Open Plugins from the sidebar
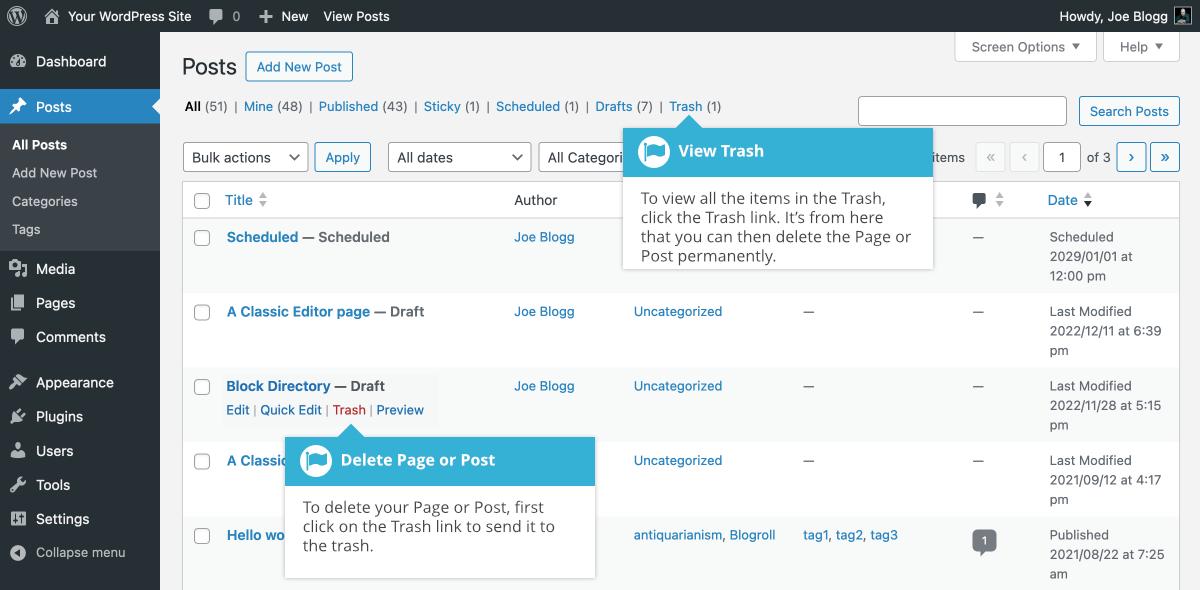This screenshot has height=590, width=1200. 59,417
